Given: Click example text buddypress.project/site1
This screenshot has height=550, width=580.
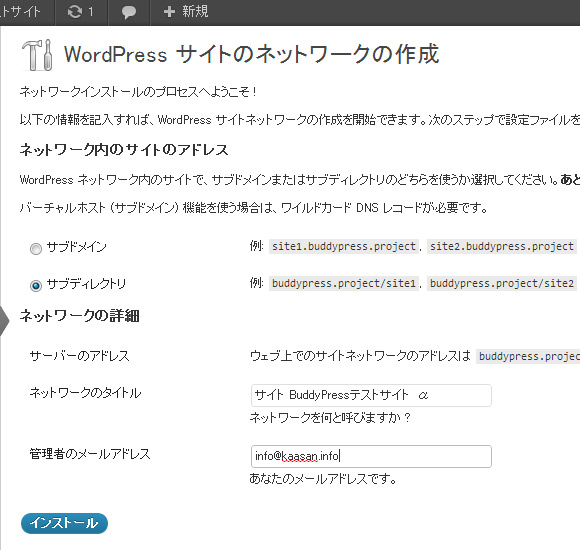Looking at the screenshot, I should pyautogui.click(x=344, y=283).
